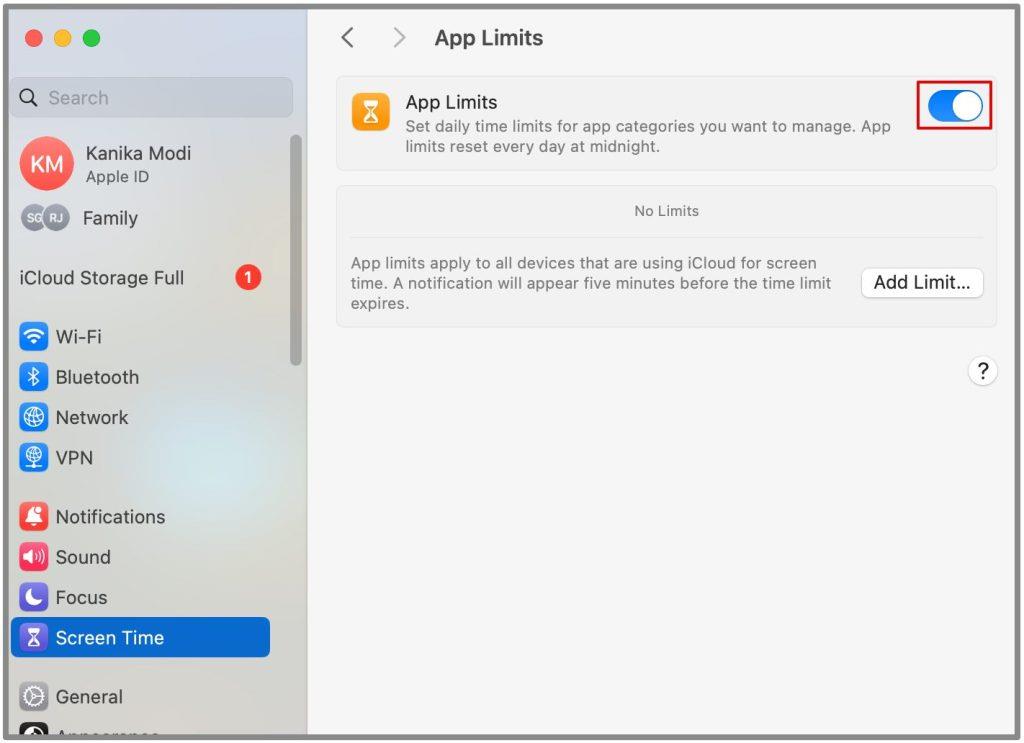Screen dimensions: 1024x743
Task: Click the search magnifying glass icon
Action: pyautogui.click(x=28, y=97)
